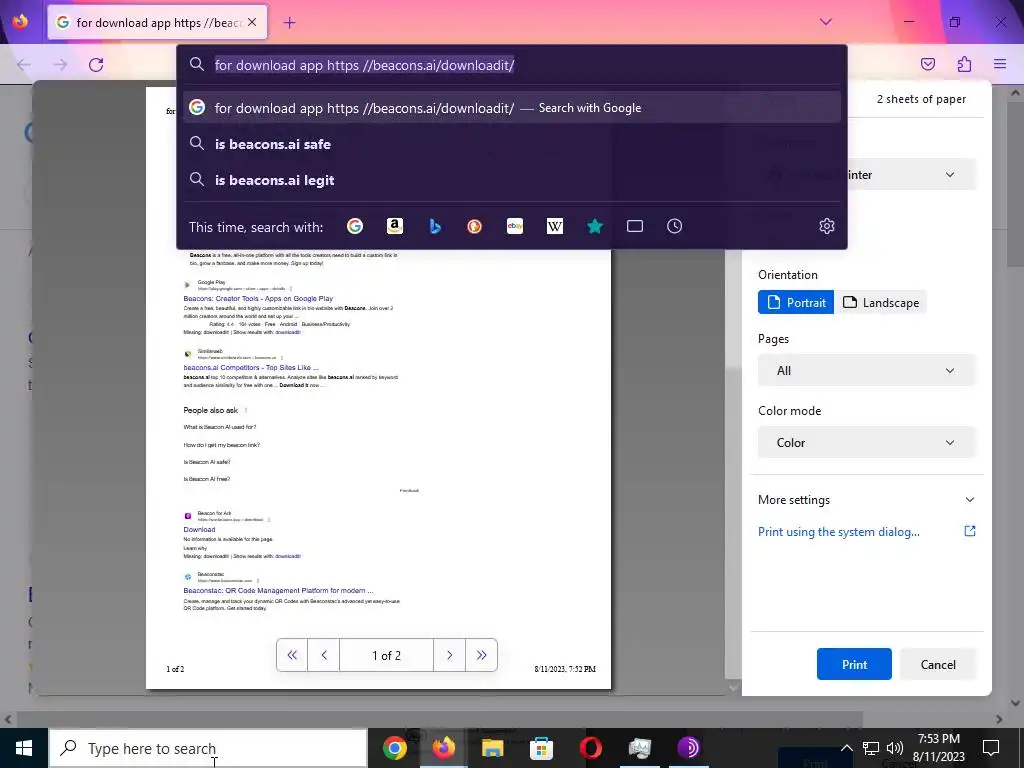
Task: Jump to last page of print preview
Action: (481, 655)
